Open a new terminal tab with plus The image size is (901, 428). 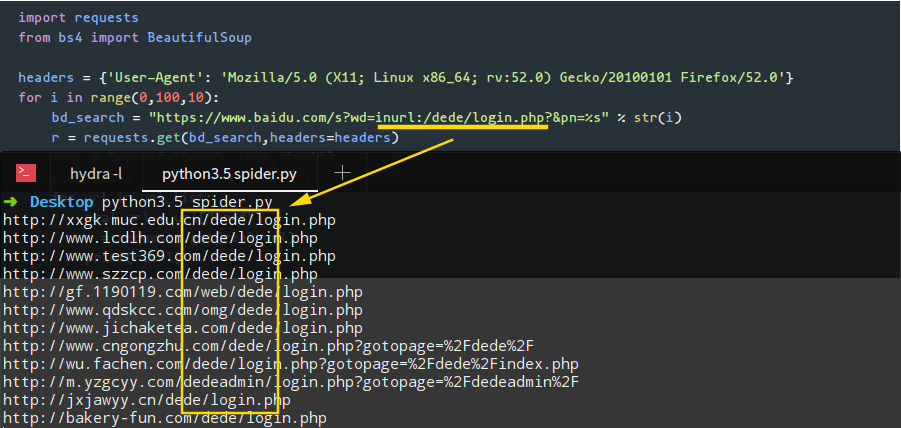tap(342, 173)
